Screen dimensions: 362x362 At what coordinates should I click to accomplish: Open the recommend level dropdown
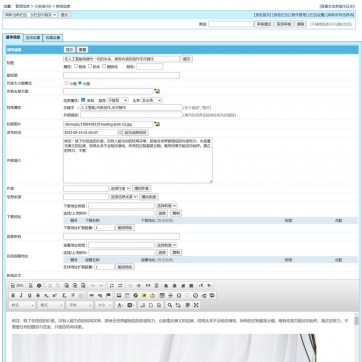click(x=117, y=100)
